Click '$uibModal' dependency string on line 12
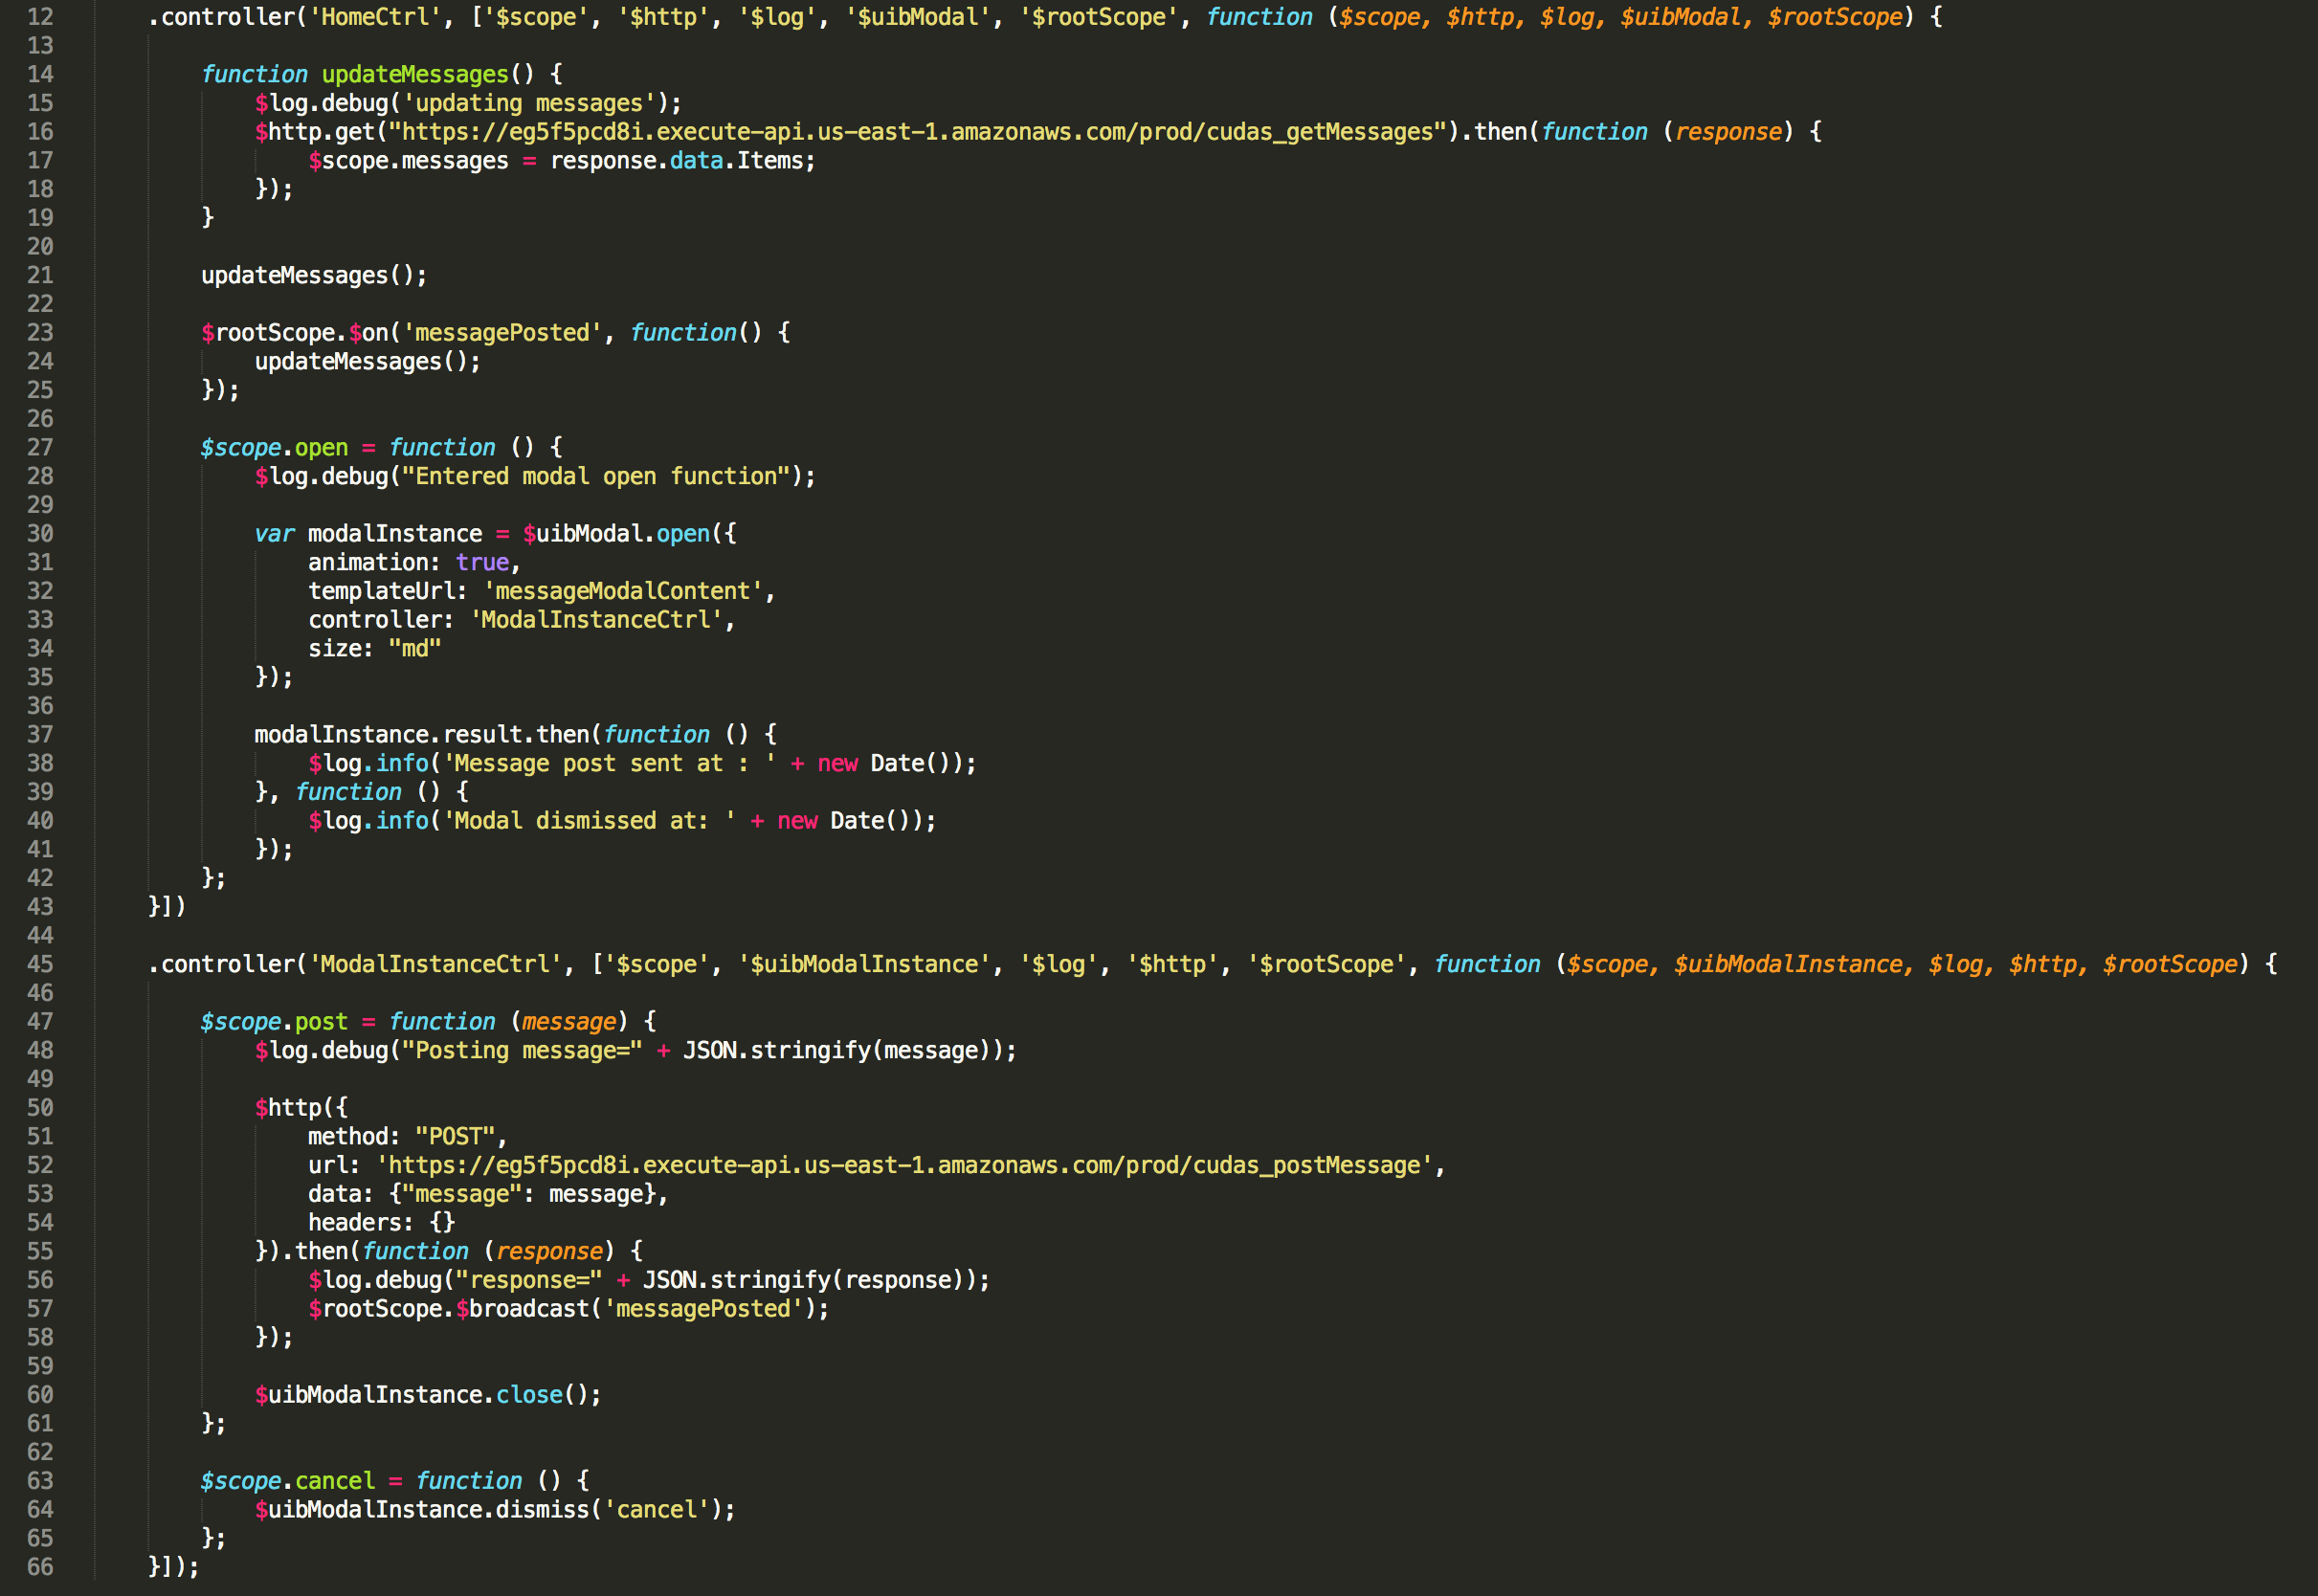Viewport: 2318px width, 1596px height. (918, 17)
